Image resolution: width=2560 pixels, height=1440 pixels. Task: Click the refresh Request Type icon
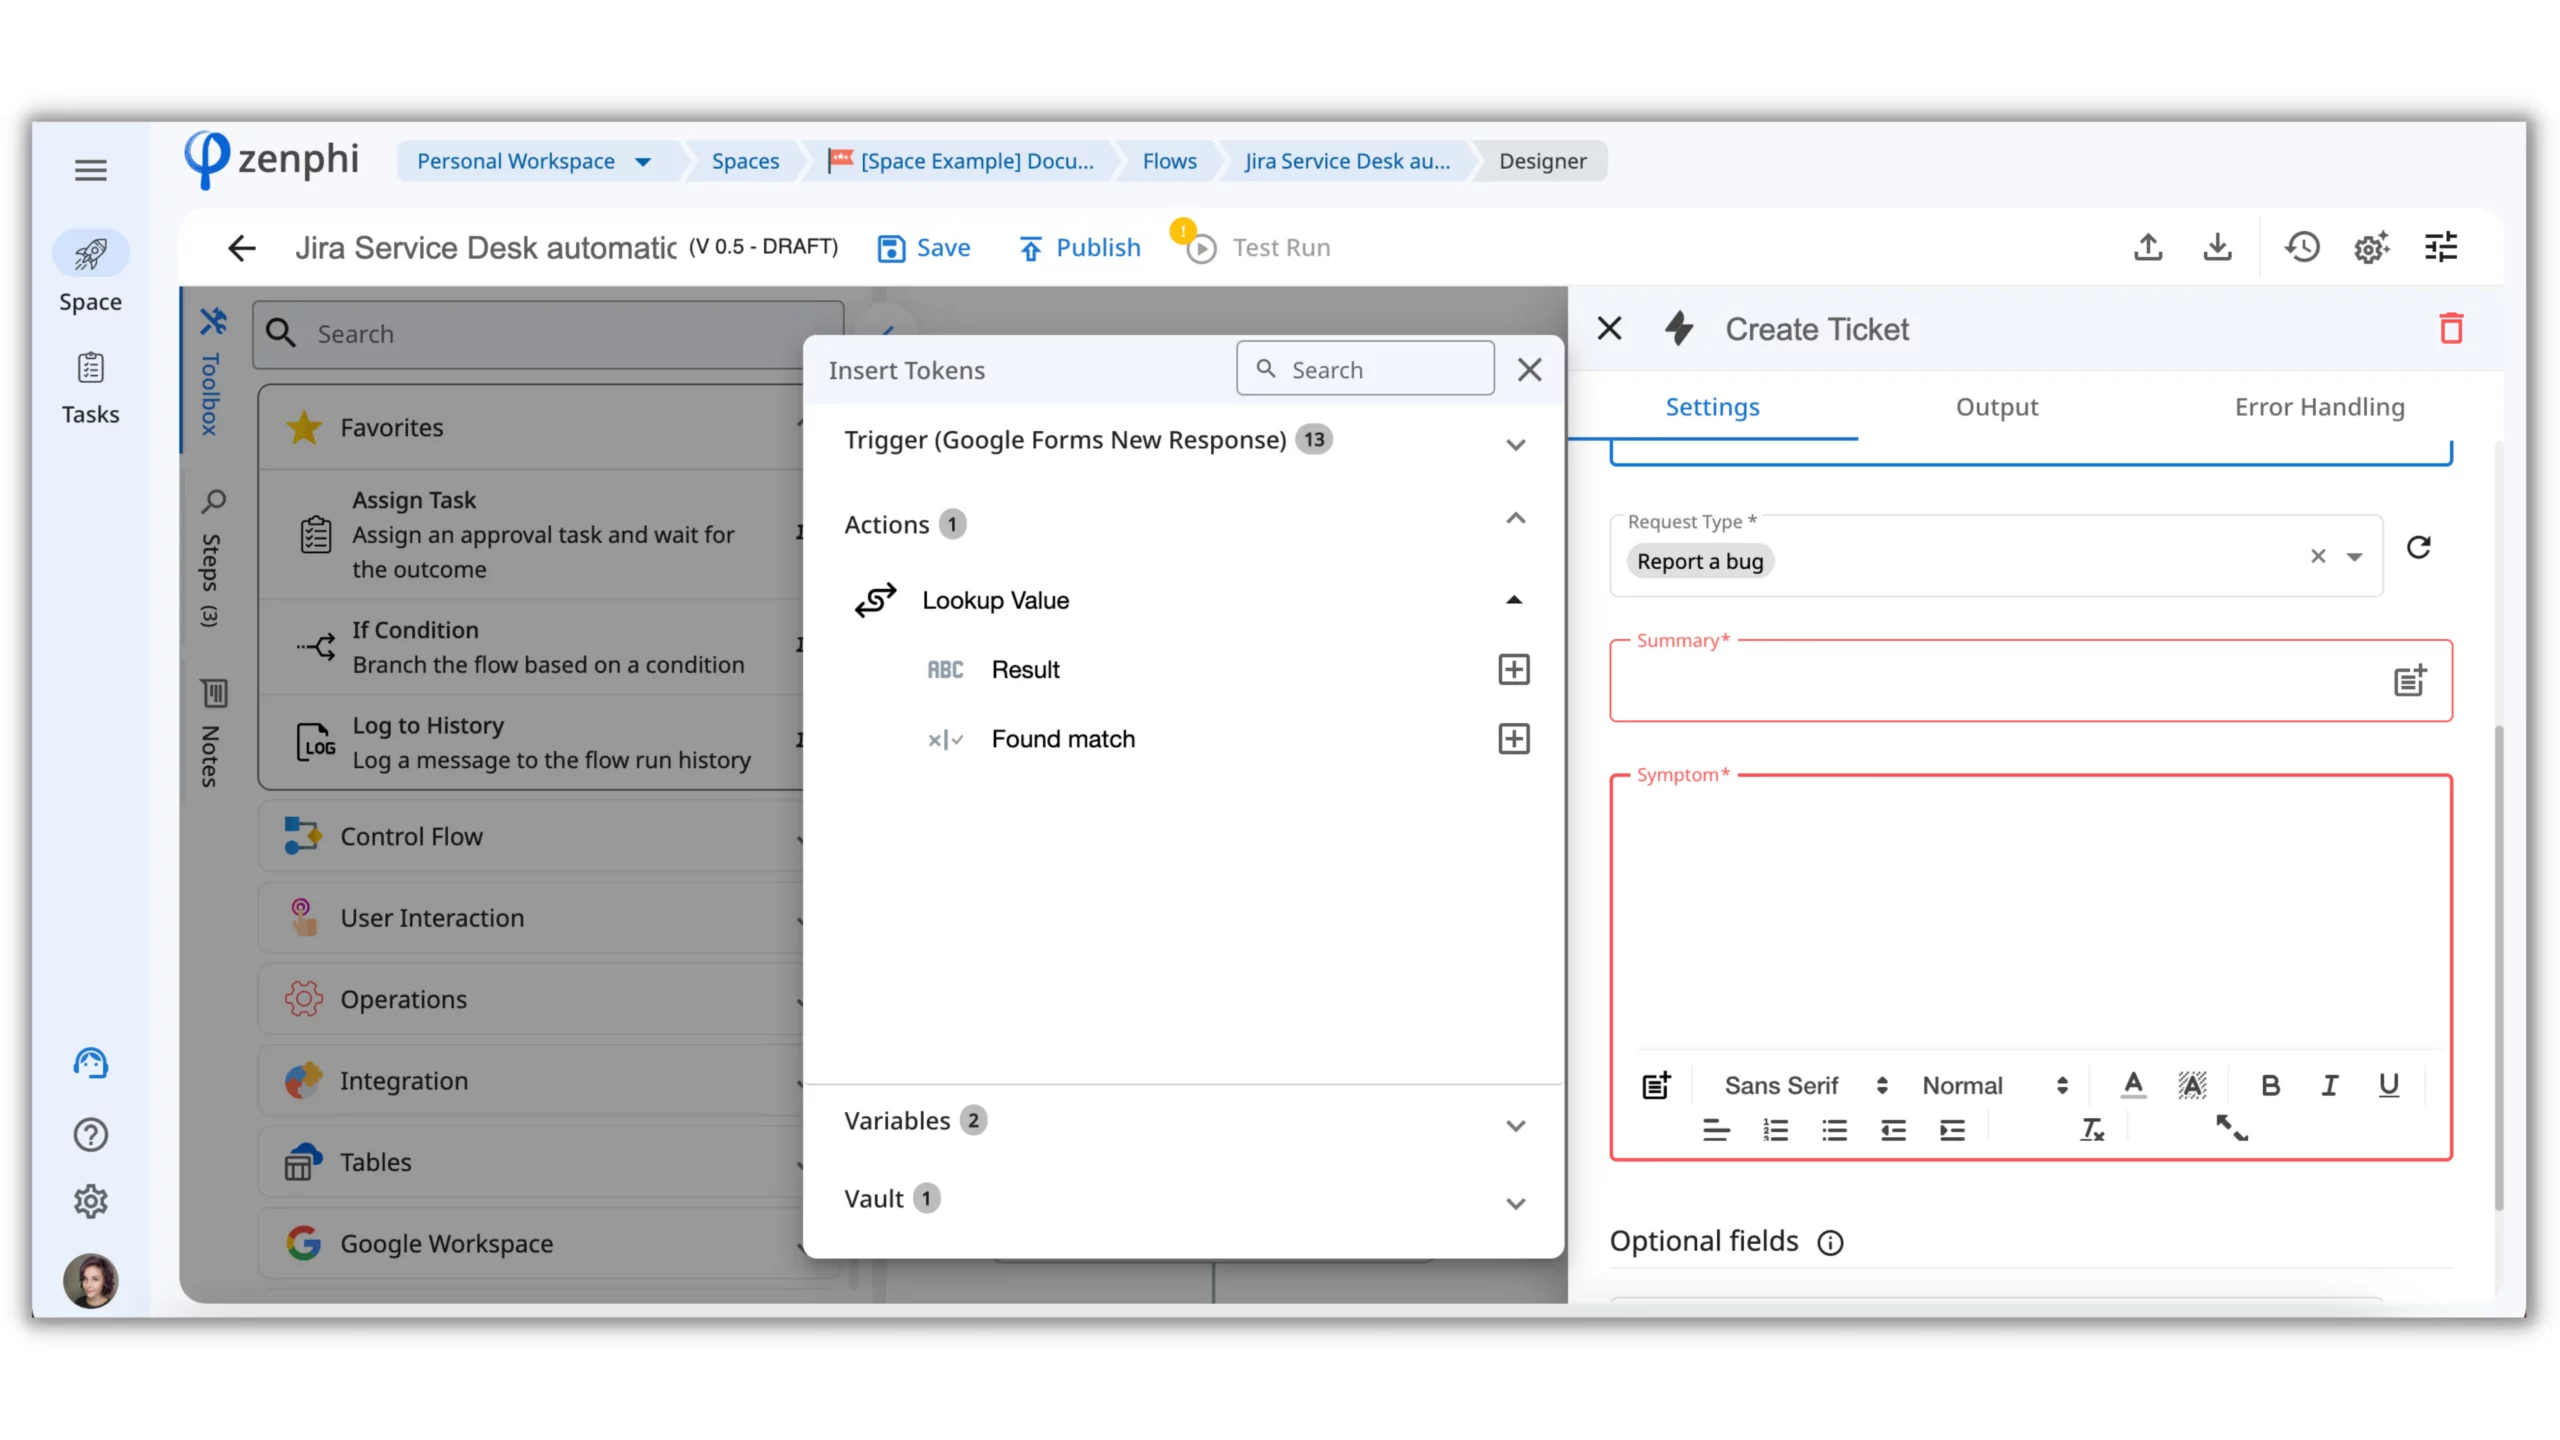point(2418,547)
